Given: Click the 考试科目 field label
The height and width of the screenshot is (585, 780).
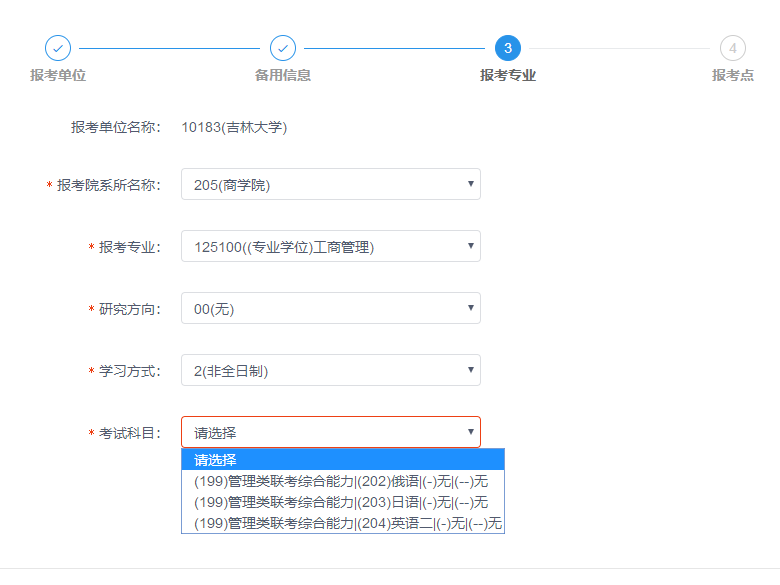Looking at the screenshot, I should click(129, 433).
